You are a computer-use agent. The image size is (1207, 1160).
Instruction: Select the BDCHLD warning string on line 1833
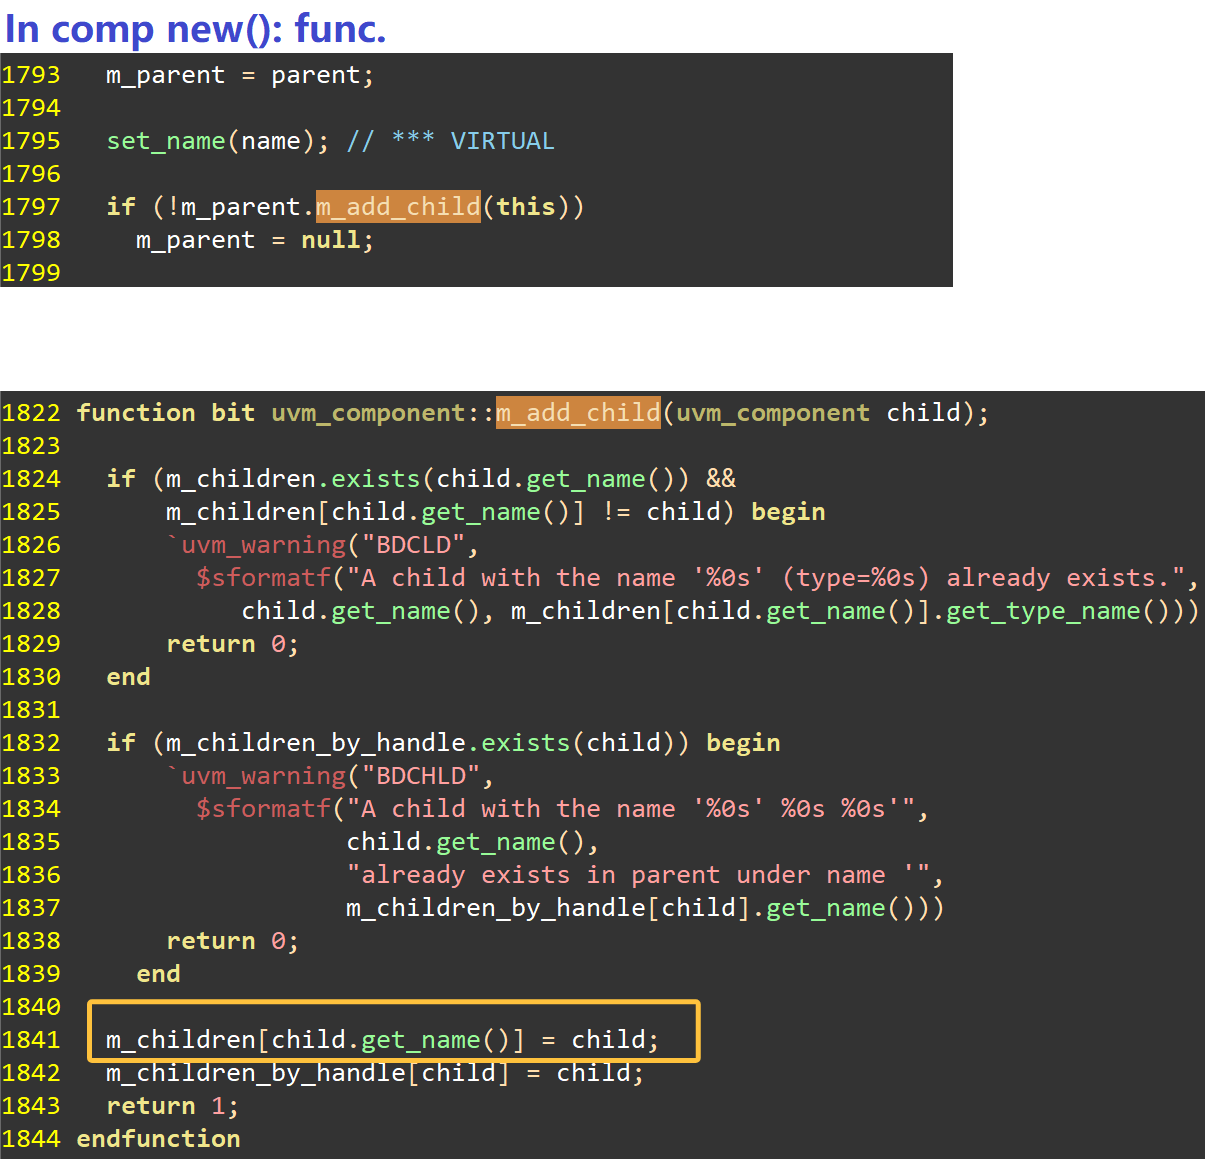tap(421, 775)
